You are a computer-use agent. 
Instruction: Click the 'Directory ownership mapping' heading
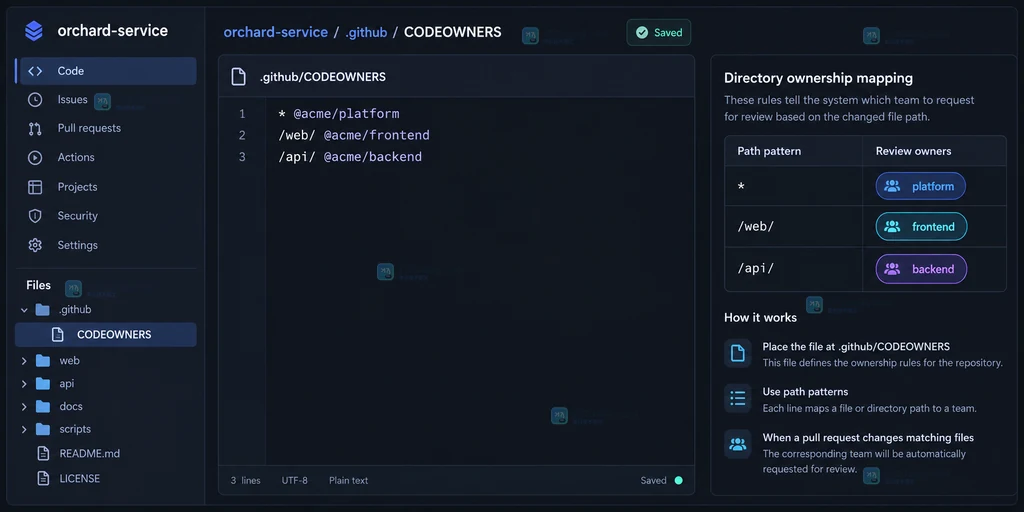click(x=818, y=78)
